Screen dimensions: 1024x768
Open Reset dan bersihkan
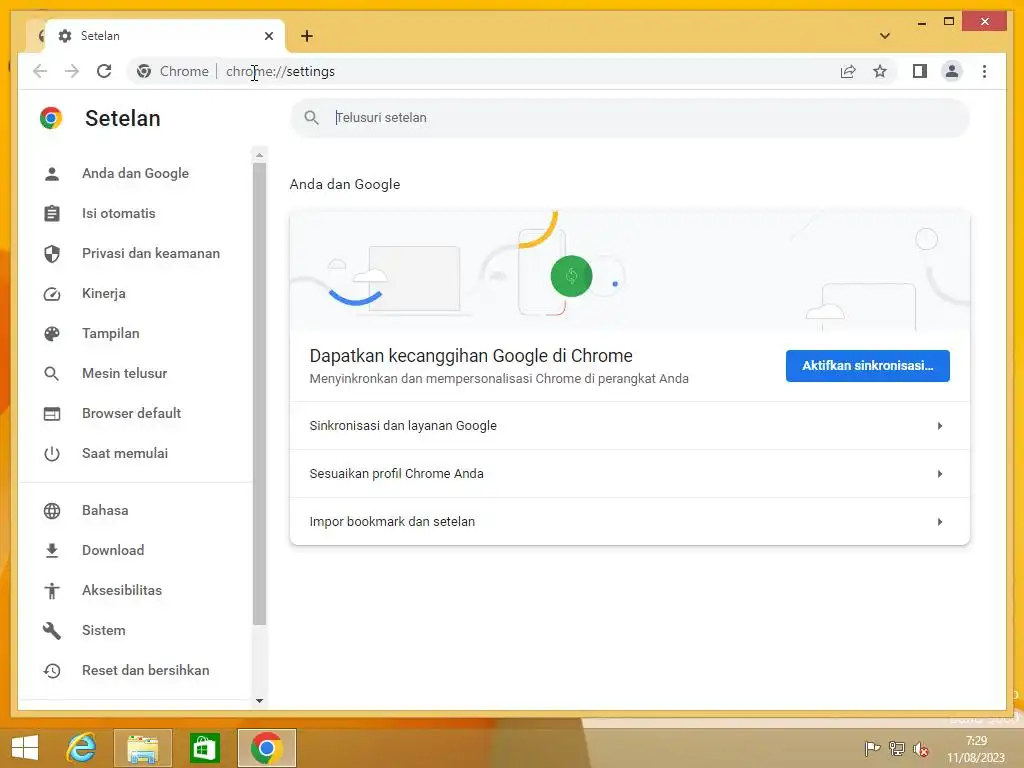(146, 671)
